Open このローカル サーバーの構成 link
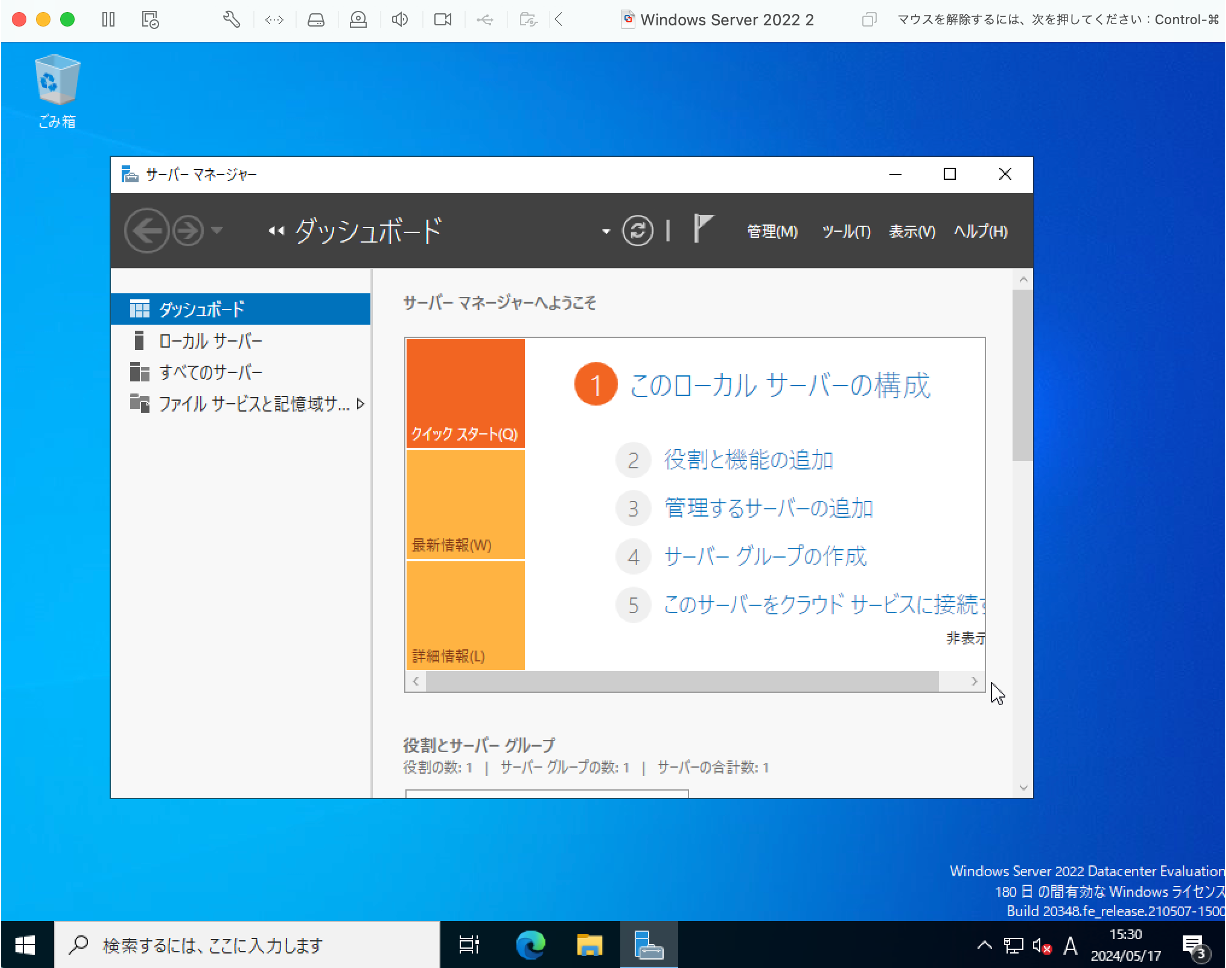 point(780,385)
